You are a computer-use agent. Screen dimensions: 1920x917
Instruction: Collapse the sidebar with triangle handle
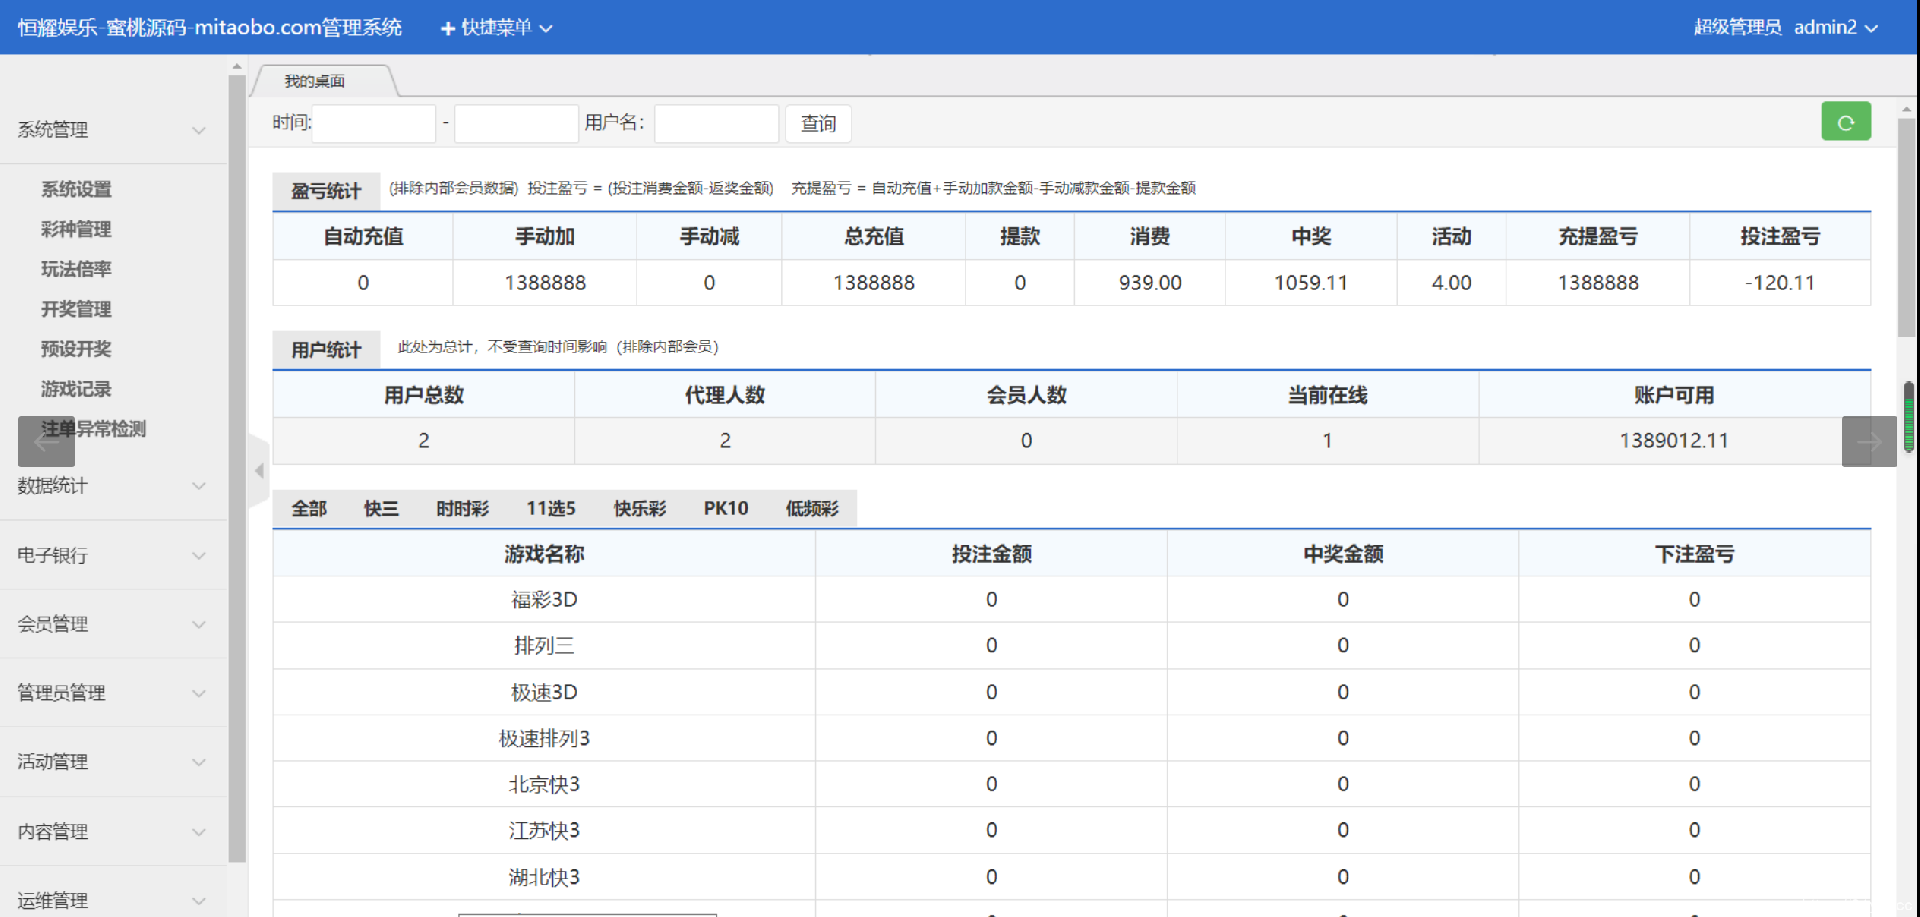click(x=259, y=470)
